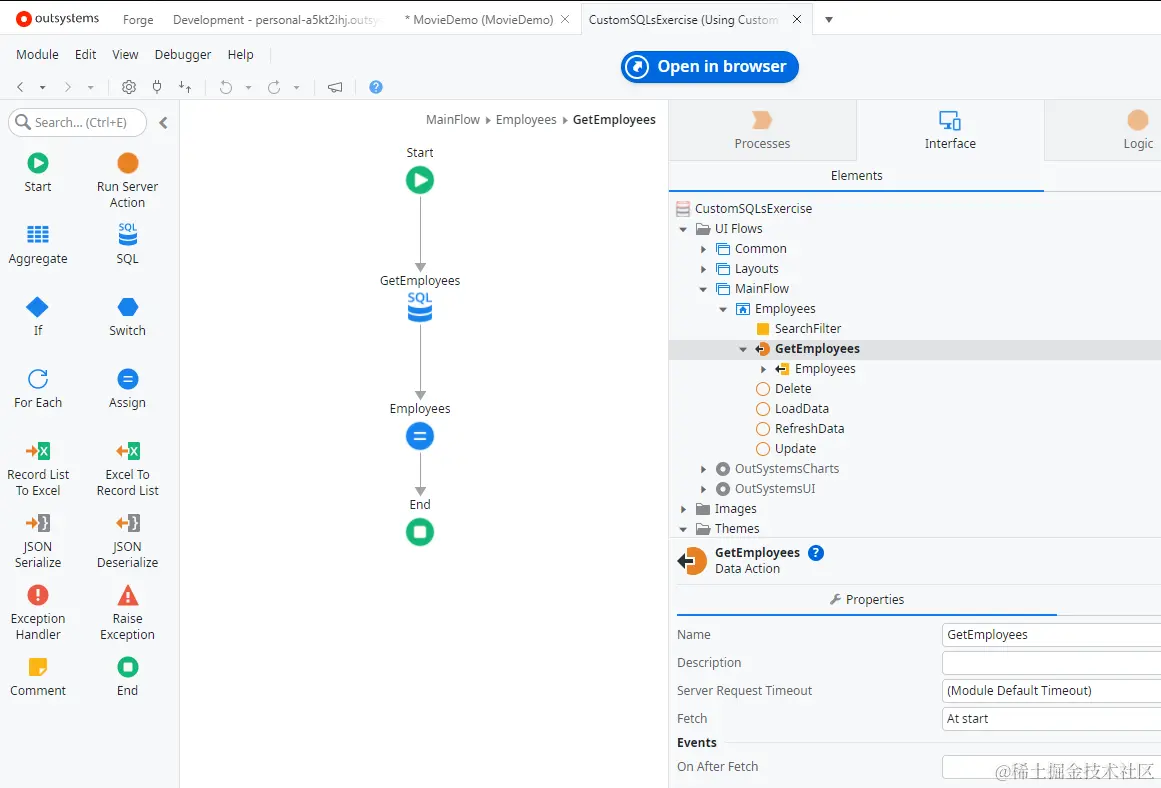Select the LoadData action in tree
The image size is (1161, 788).
pos(801,409)
